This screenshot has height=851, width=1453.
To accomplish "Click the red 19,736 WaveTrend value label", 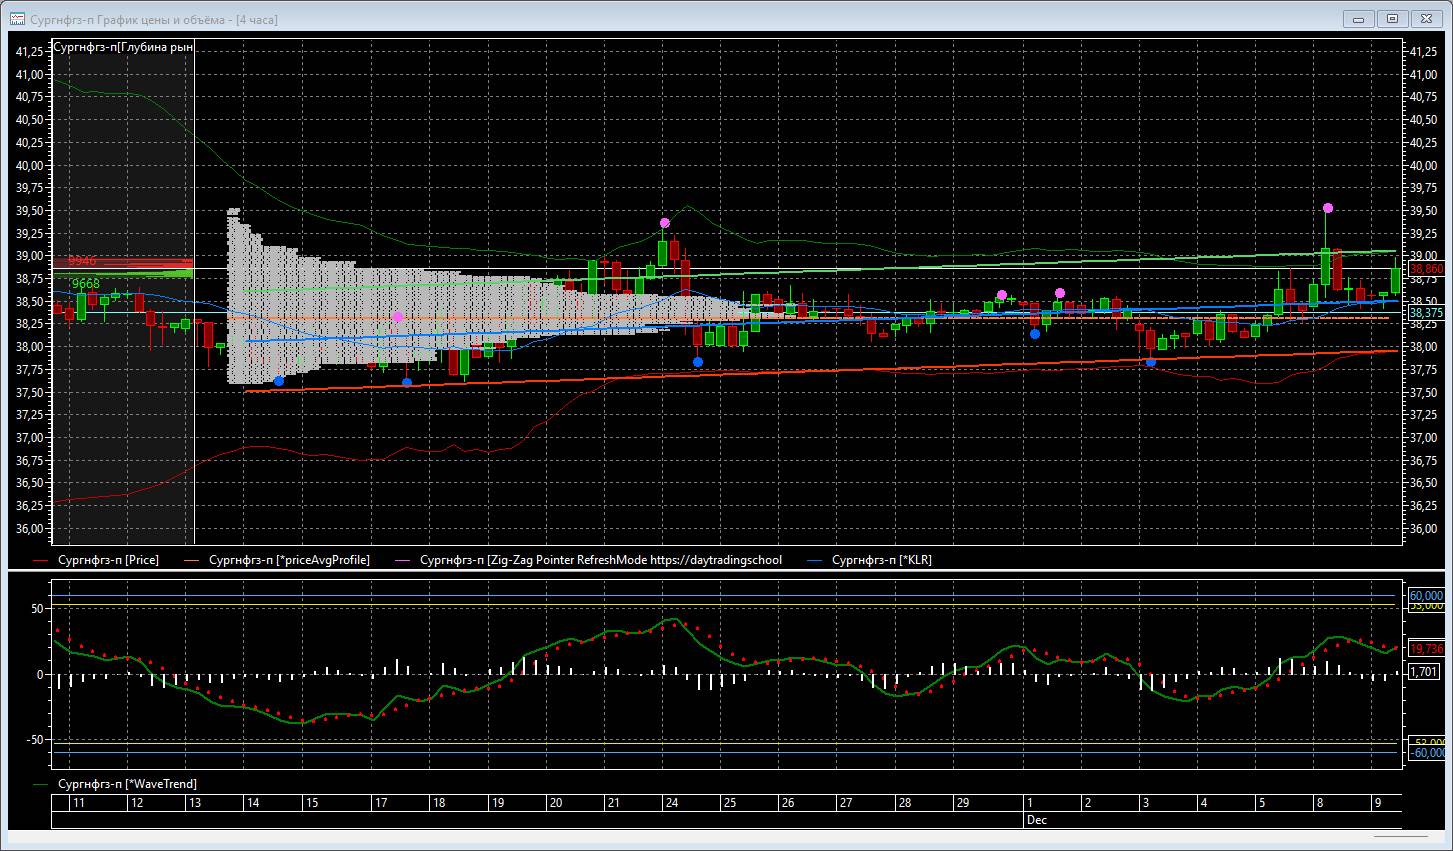I will click(x=1426, y=648).
